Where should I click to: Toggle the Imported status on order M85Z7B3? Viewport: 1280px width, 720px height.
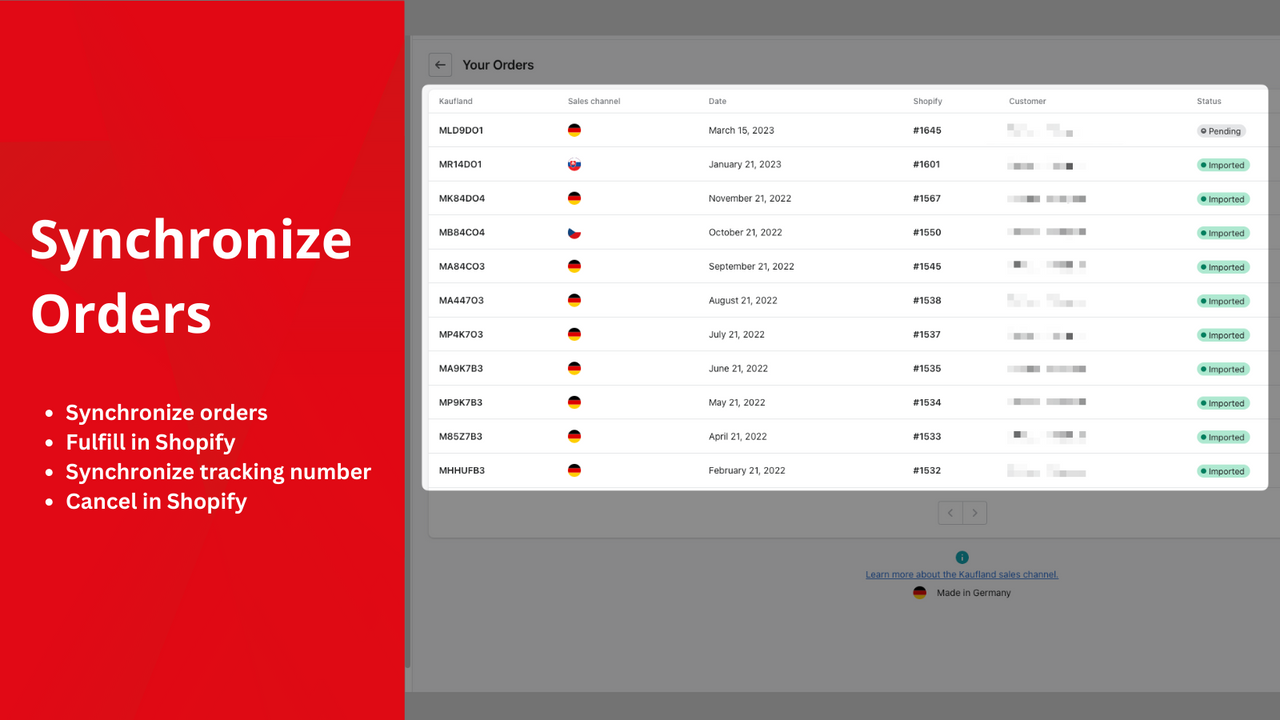pyautogui.click(x=1223, y=436)
